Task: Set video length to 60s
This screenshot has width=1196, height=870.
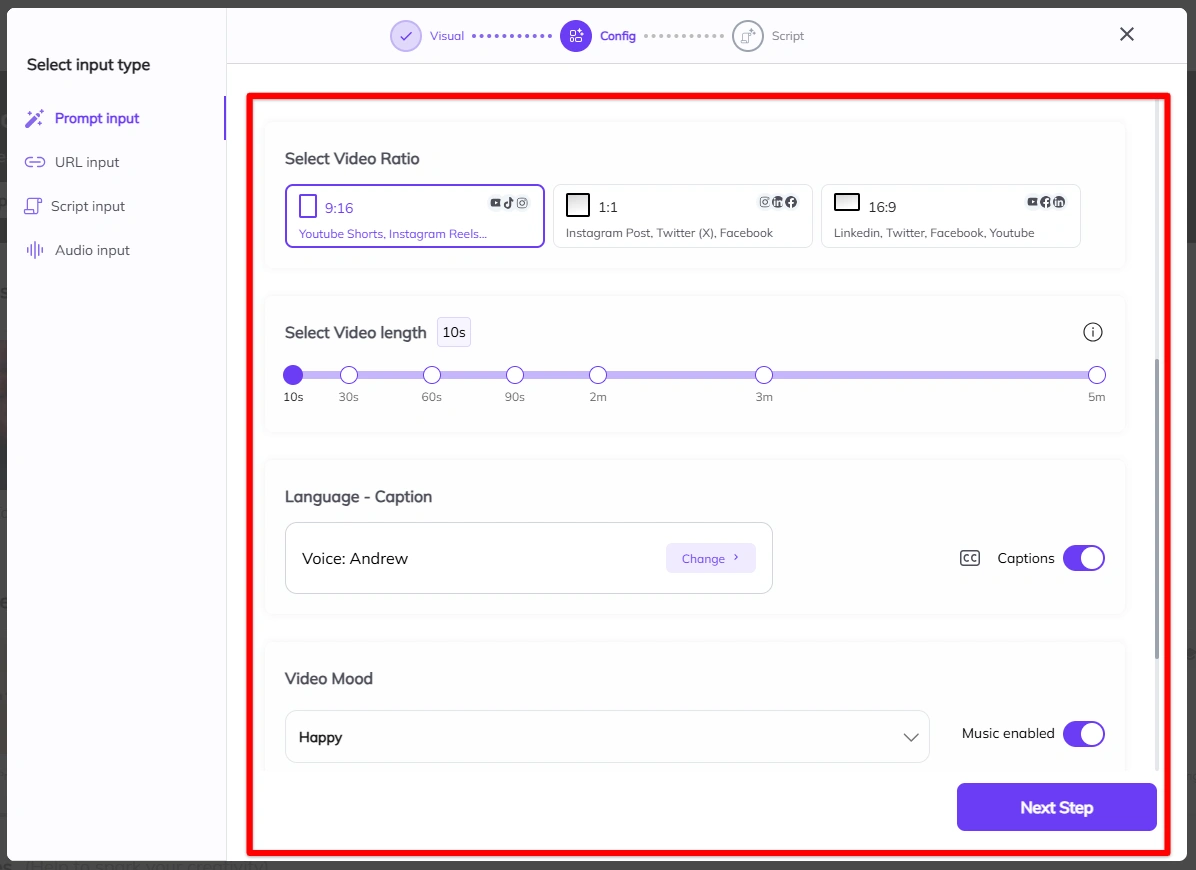Action: tap(432, 374)
